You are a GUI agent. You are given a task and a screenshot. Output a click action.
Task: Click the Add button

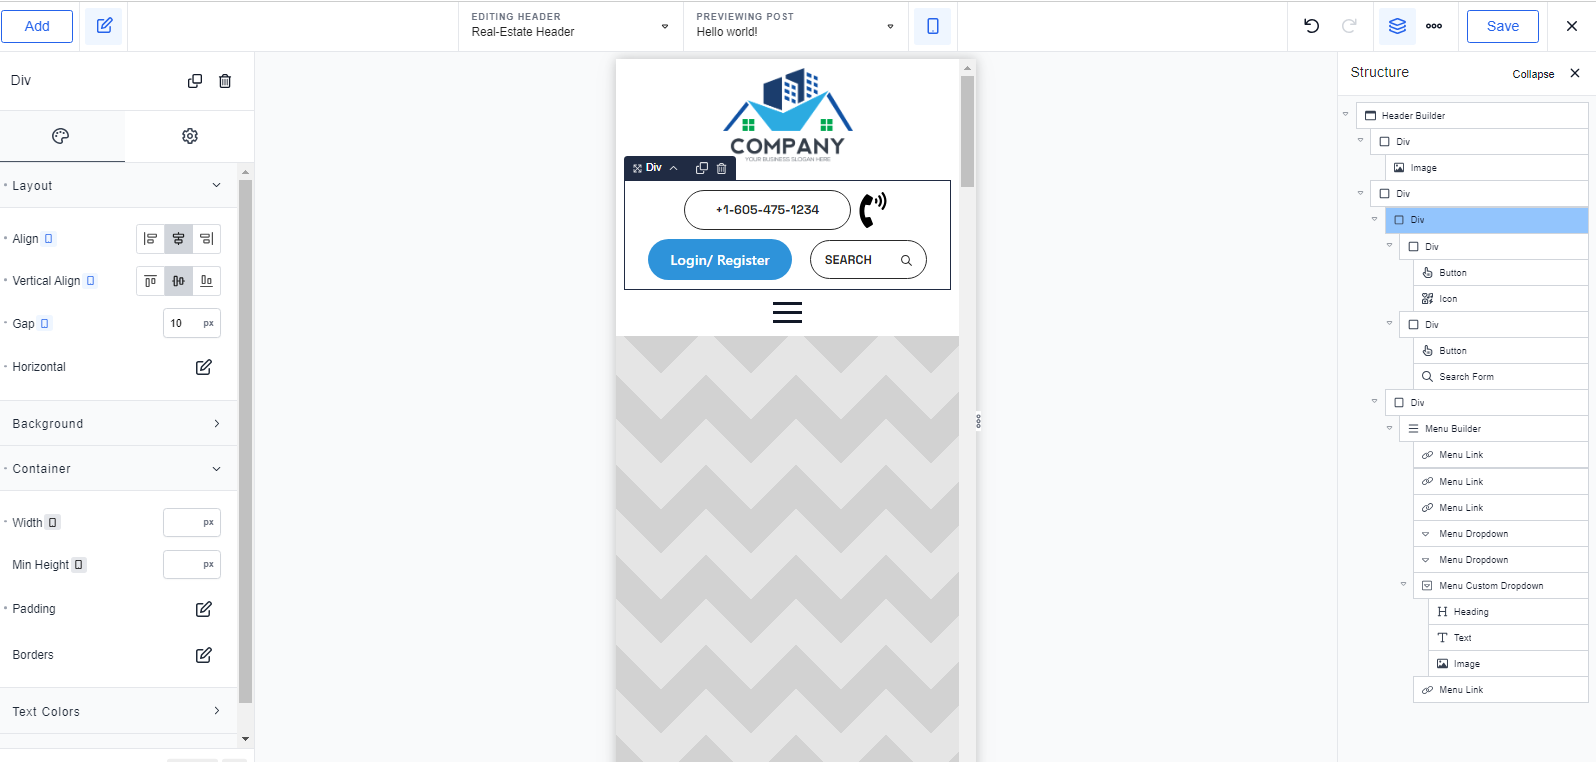click(37, 26)
